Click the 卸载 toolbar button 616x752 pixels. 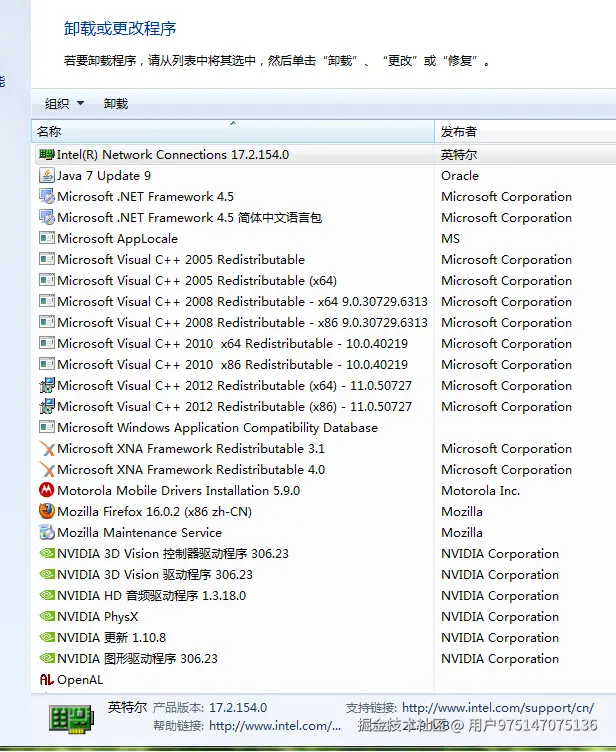point(116,104)
